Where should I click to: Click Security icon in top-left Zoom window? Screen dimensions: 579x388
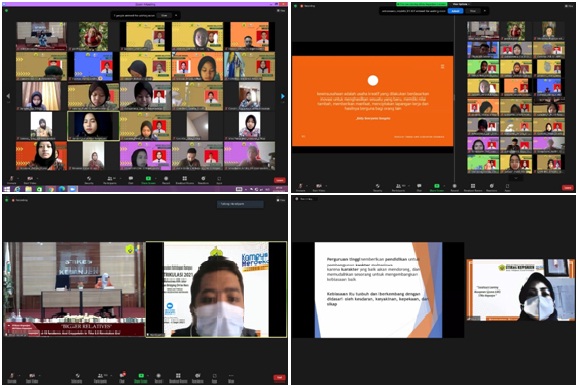point(89,179)
